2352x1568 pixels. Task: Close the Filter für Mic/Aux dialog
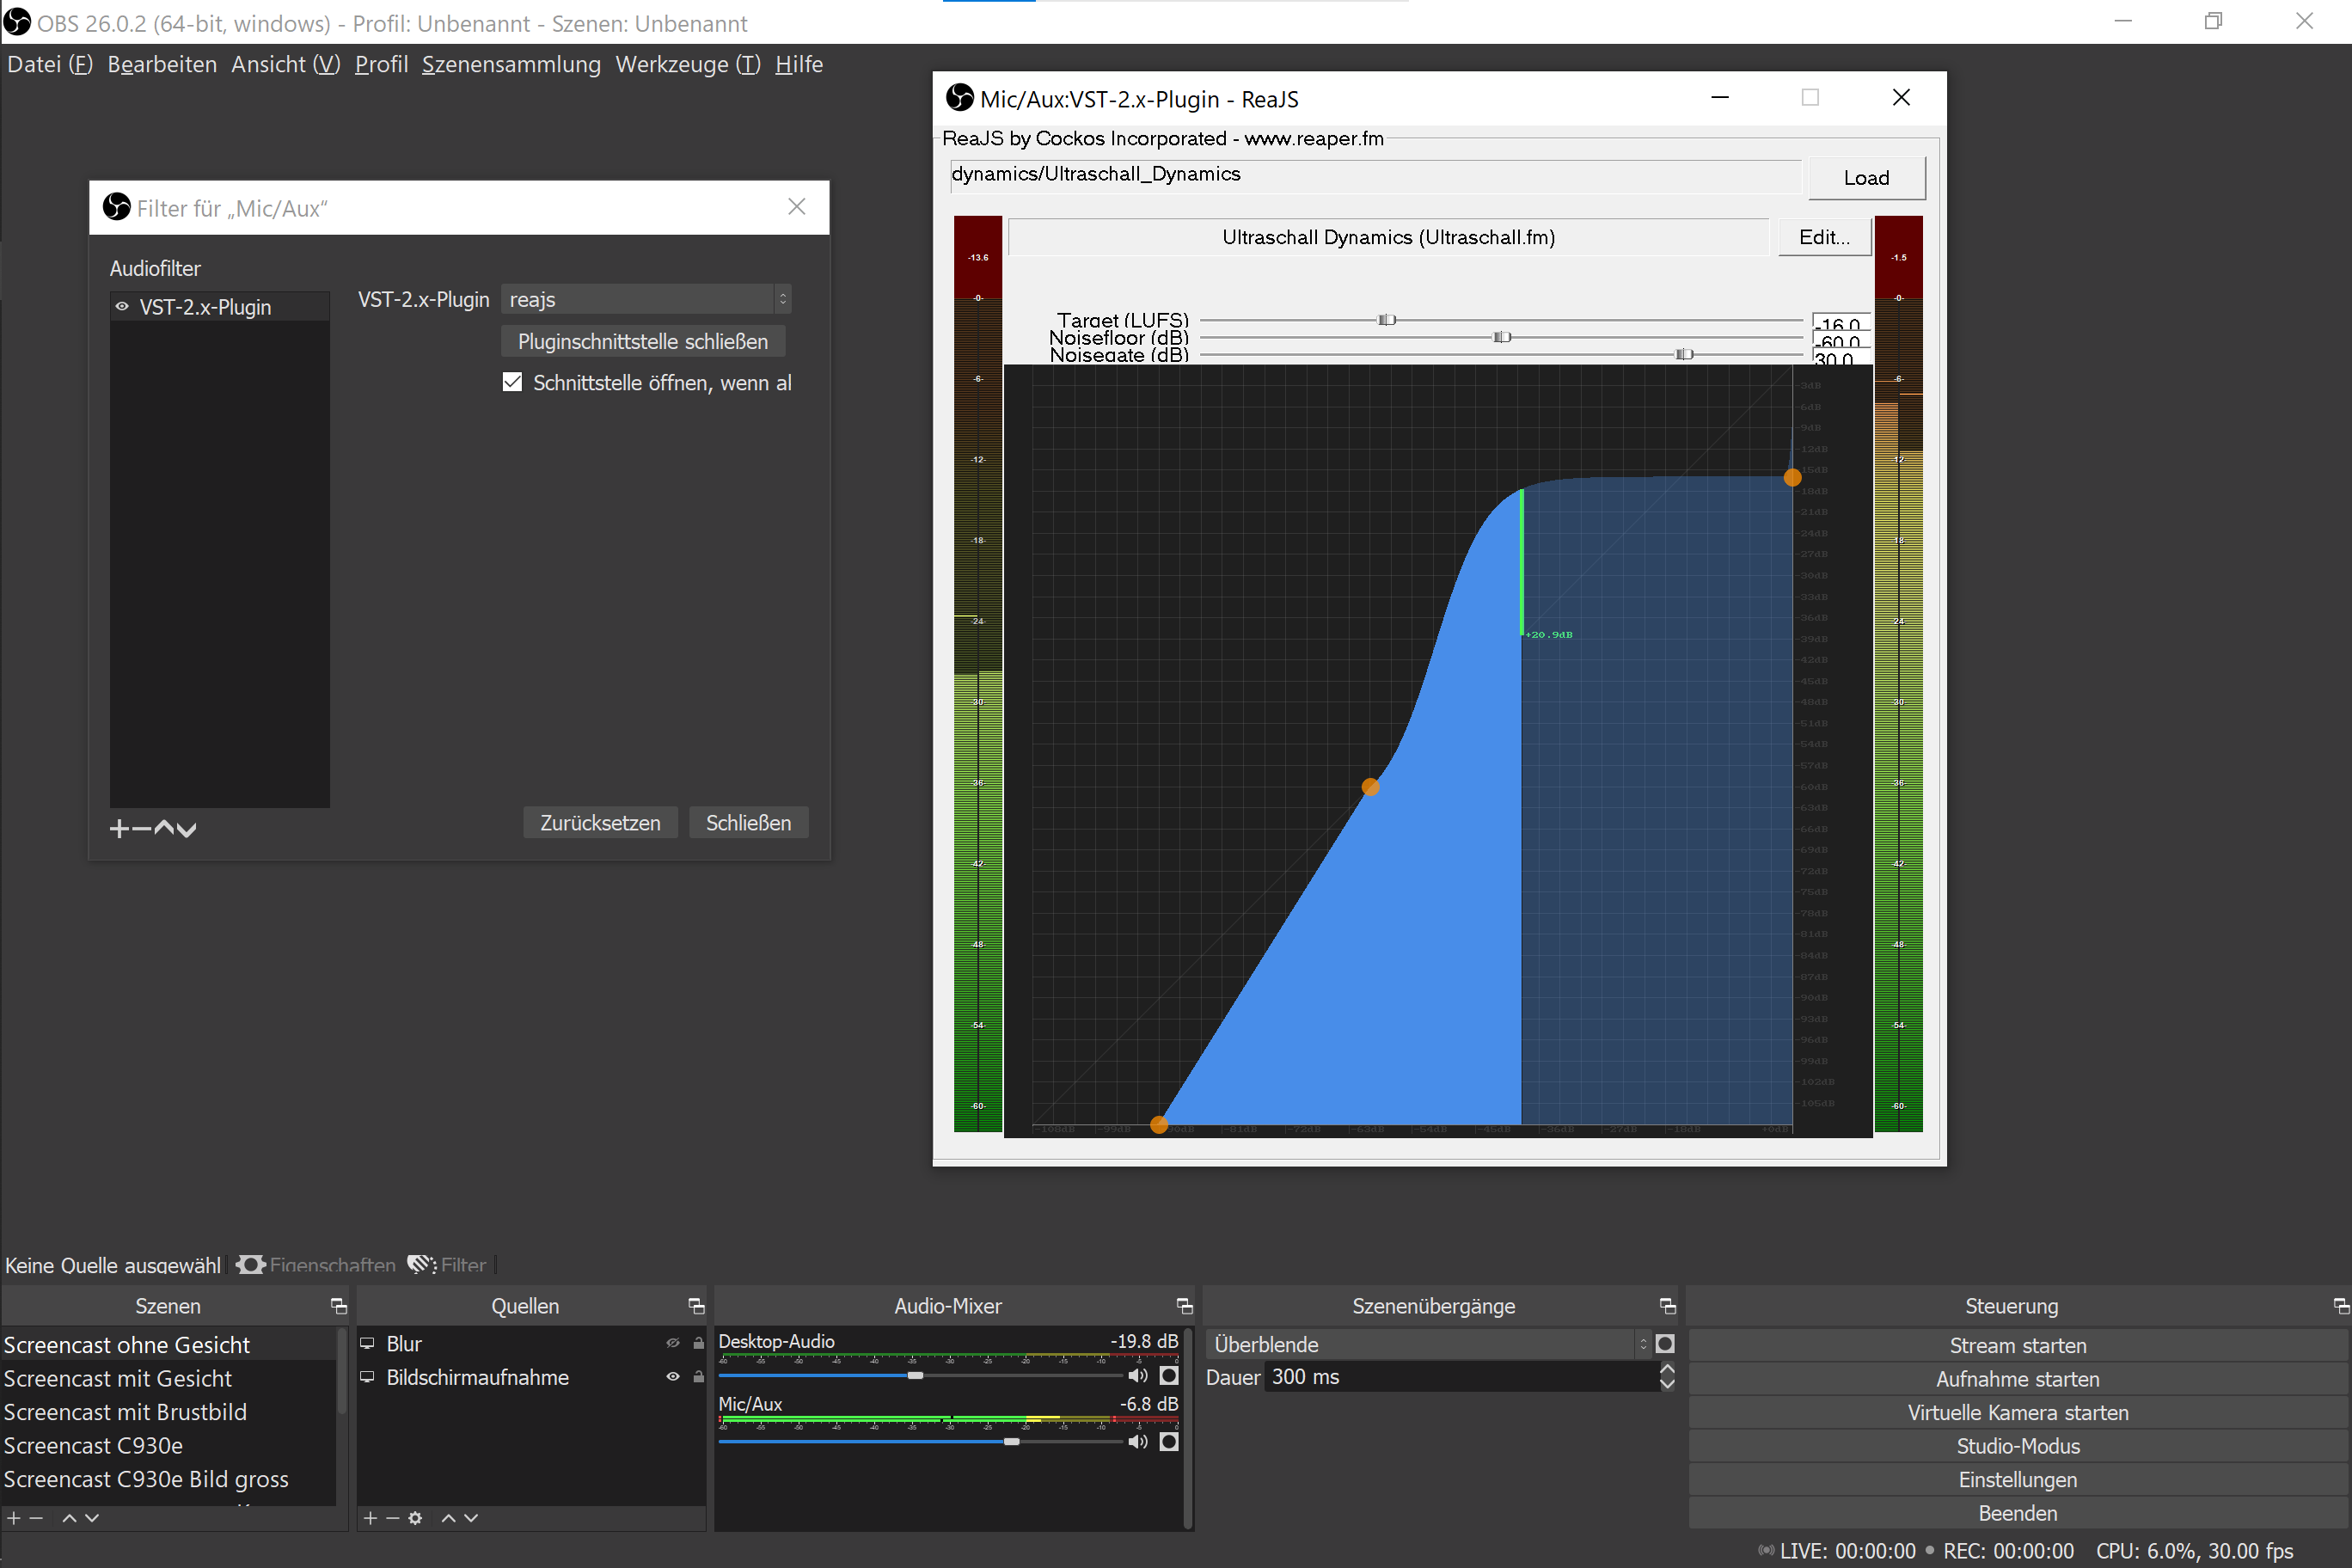[797, 206]
